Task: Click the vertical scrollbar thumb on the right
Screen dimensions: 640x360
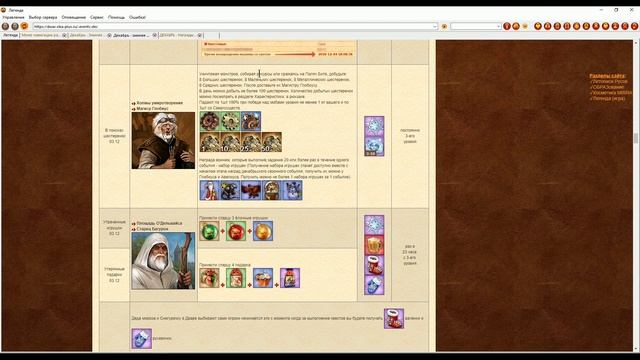Action: pyautogui.click(x=636, y=138)
